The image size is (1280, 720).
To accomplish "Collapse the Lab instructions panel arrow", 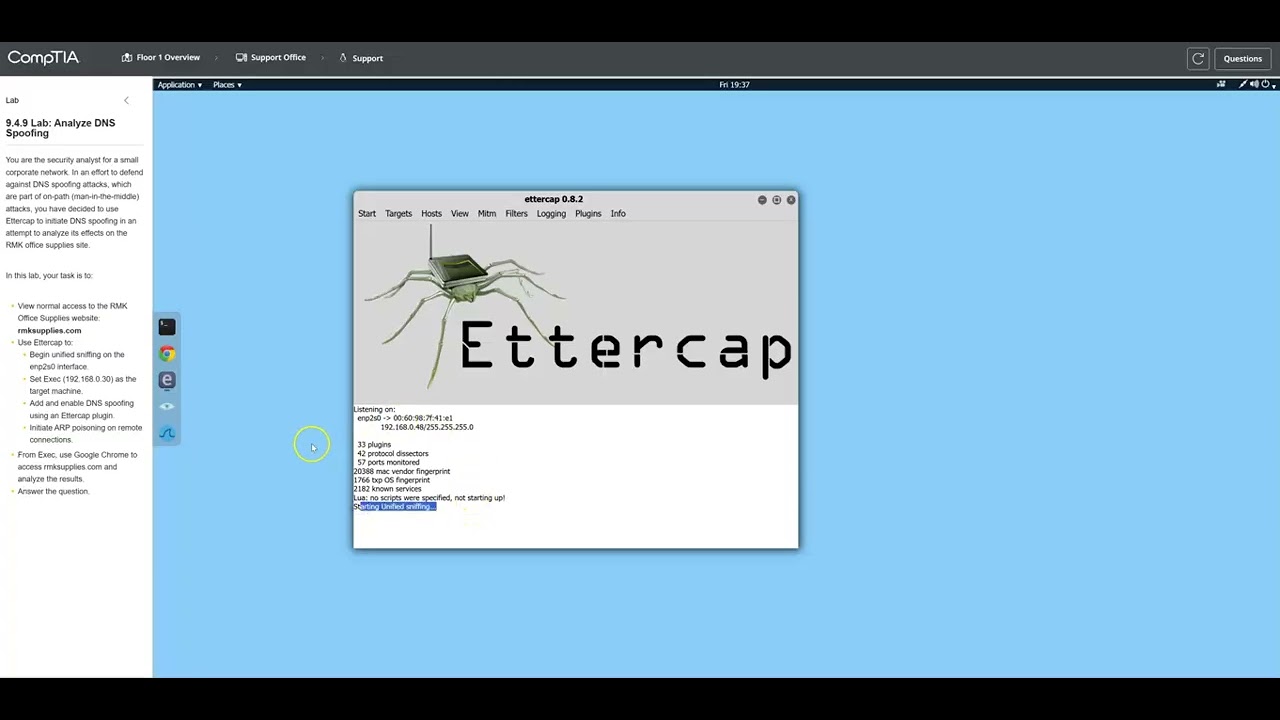I will [126, 100].
